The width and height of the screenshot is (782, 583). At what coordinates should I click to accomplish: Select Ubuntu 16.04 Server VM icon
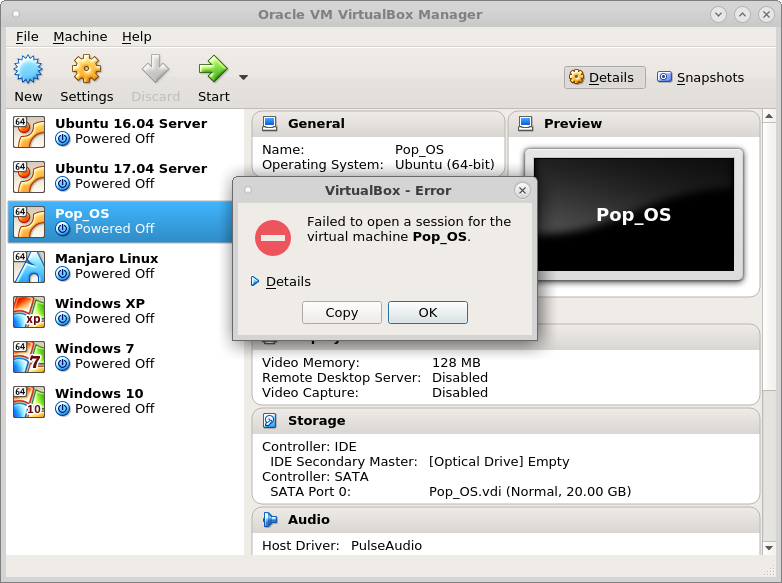pyautogui.click(x=29, y=132)
